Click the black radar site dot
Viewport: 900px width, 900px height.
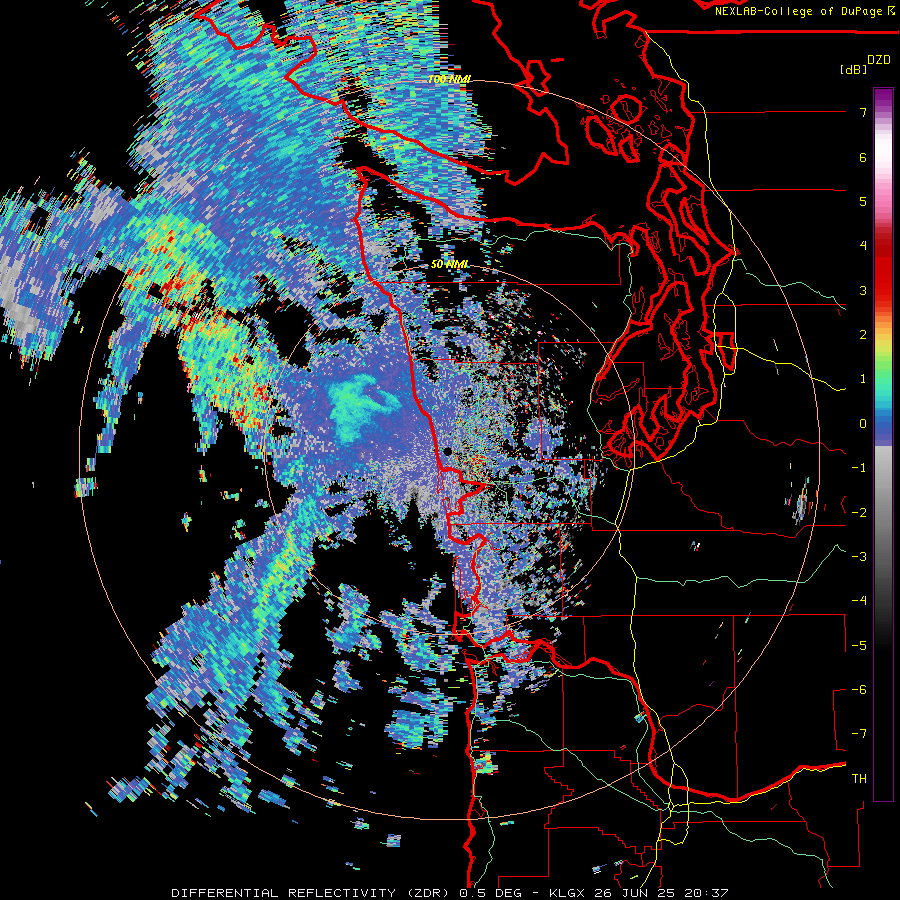point(448,452)
